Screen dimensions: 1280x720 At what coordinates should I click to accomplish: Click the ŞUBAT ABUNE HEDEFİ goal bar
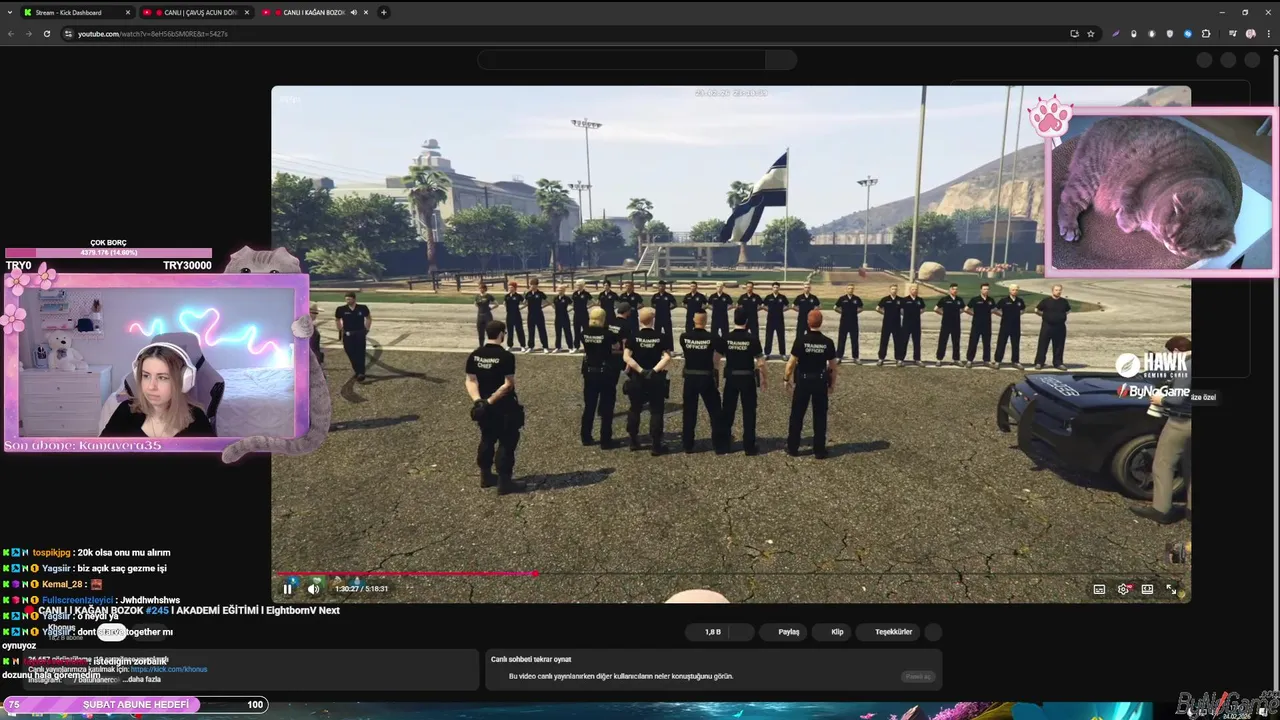click(x=135, y=704)
